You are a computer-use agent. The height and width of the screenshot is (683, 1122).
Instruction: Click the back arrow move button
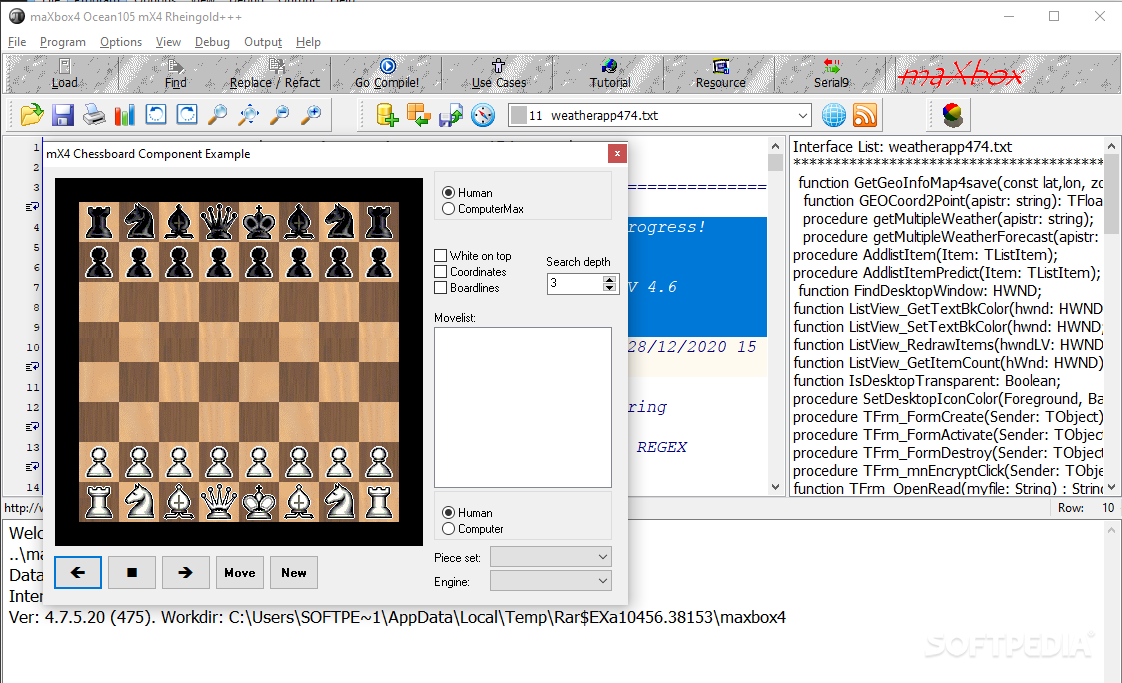click(78, 573)
